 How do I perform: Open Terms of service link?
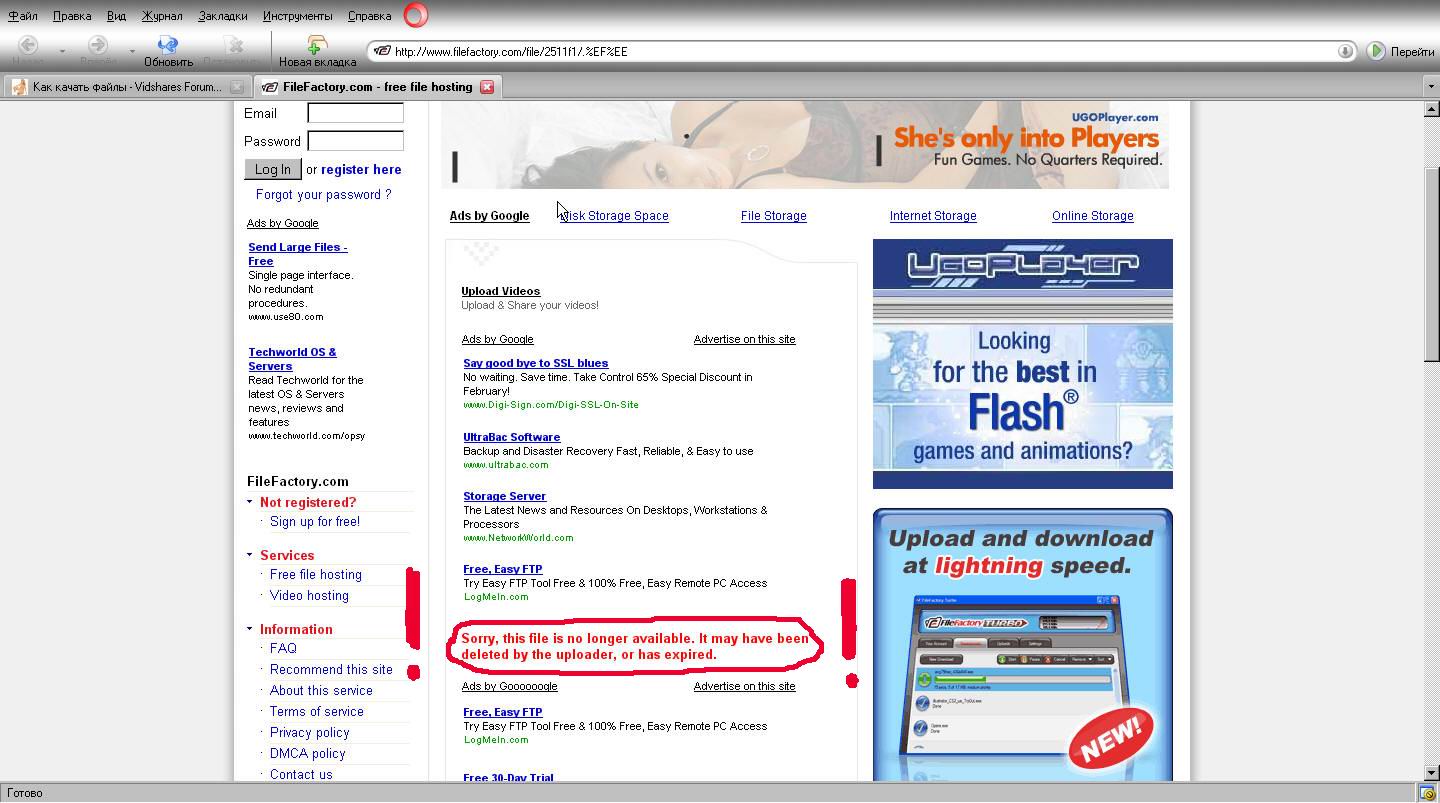(317, 712)
